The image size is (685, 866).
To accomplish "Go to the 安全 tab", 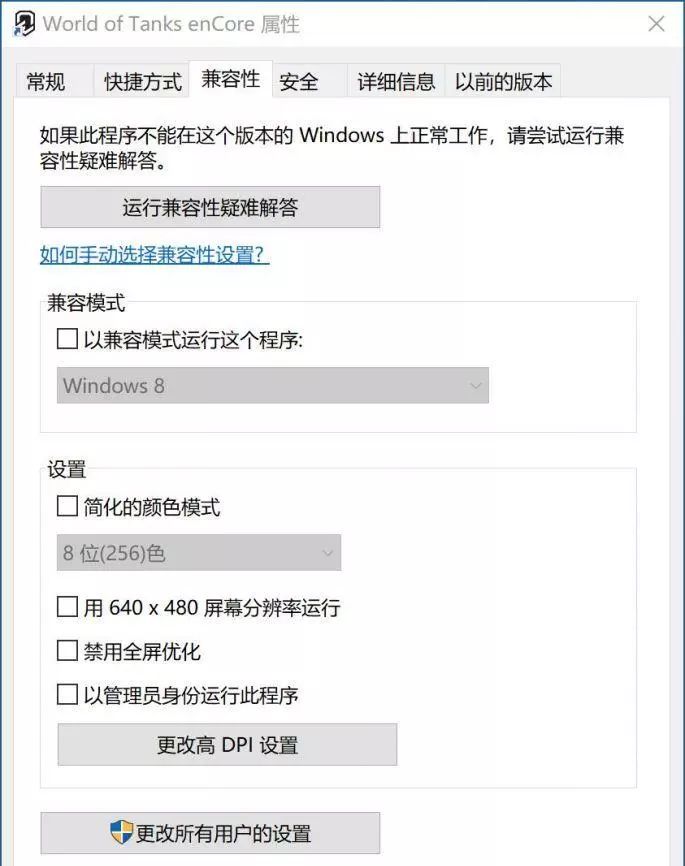I will coord(299,82).
